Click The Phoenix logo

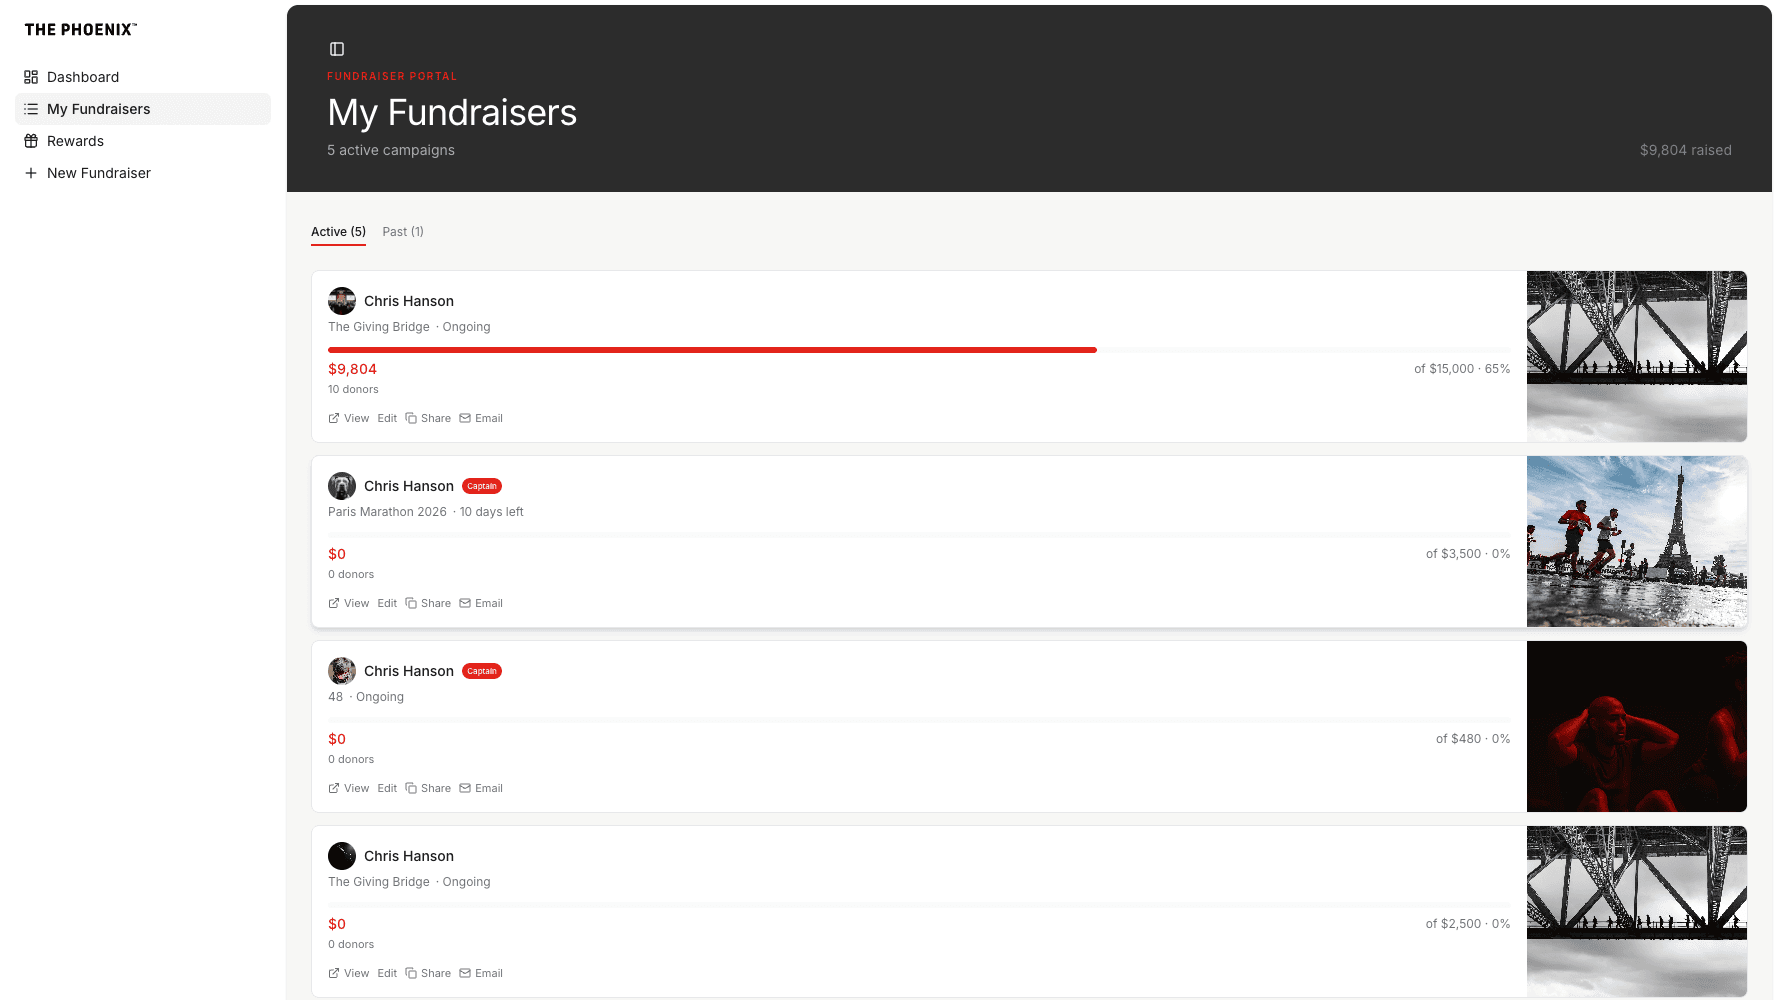click(80, 30)
